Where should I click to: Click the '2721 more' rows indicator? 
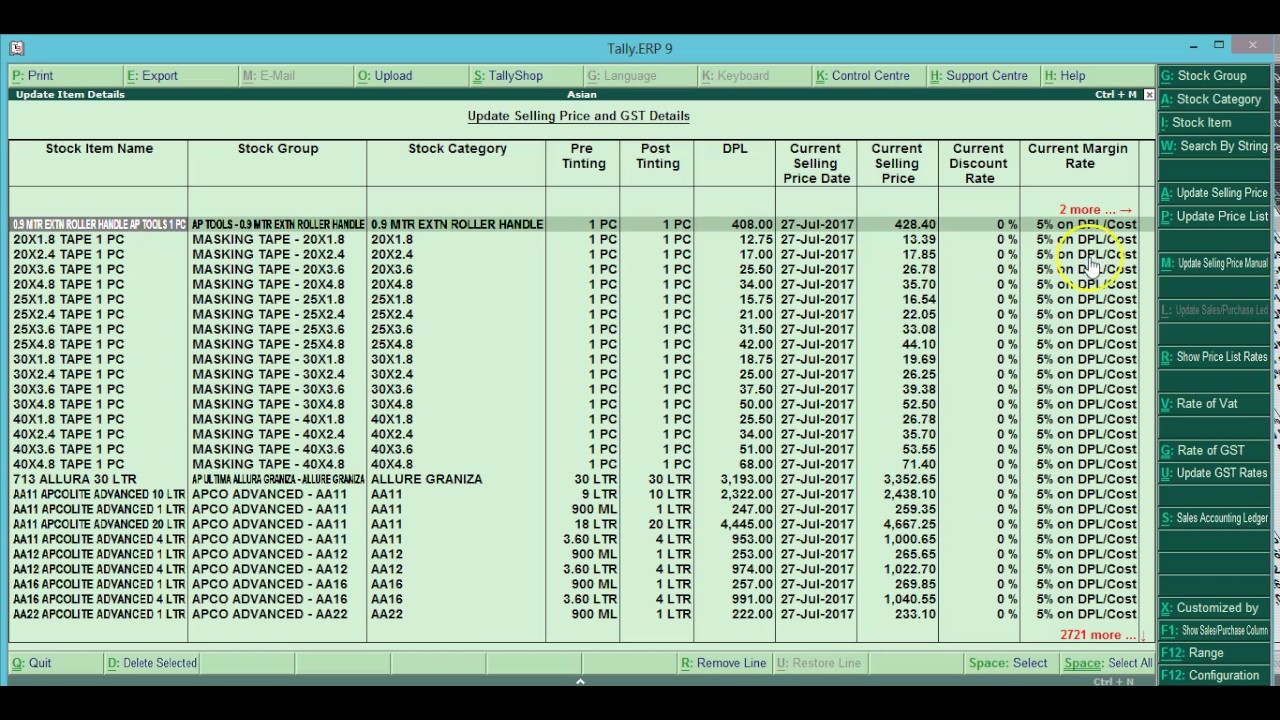pyautogui.click(x=1102, y=635)
